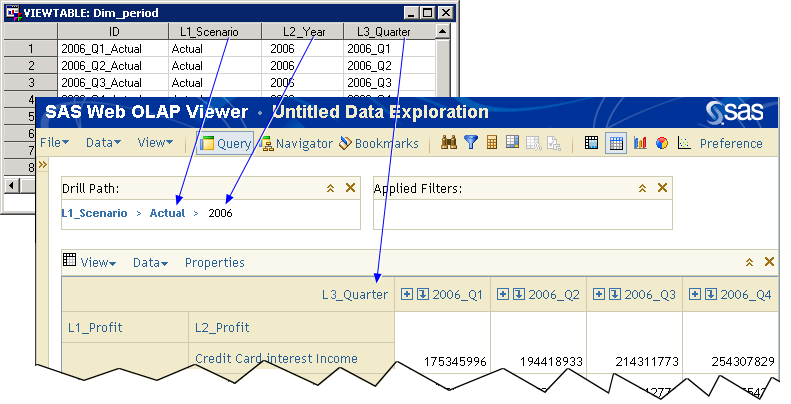Expand the 2006_Q1 column with plus icon
Viewport: 791px width, 404px height.
click(406, 294)
